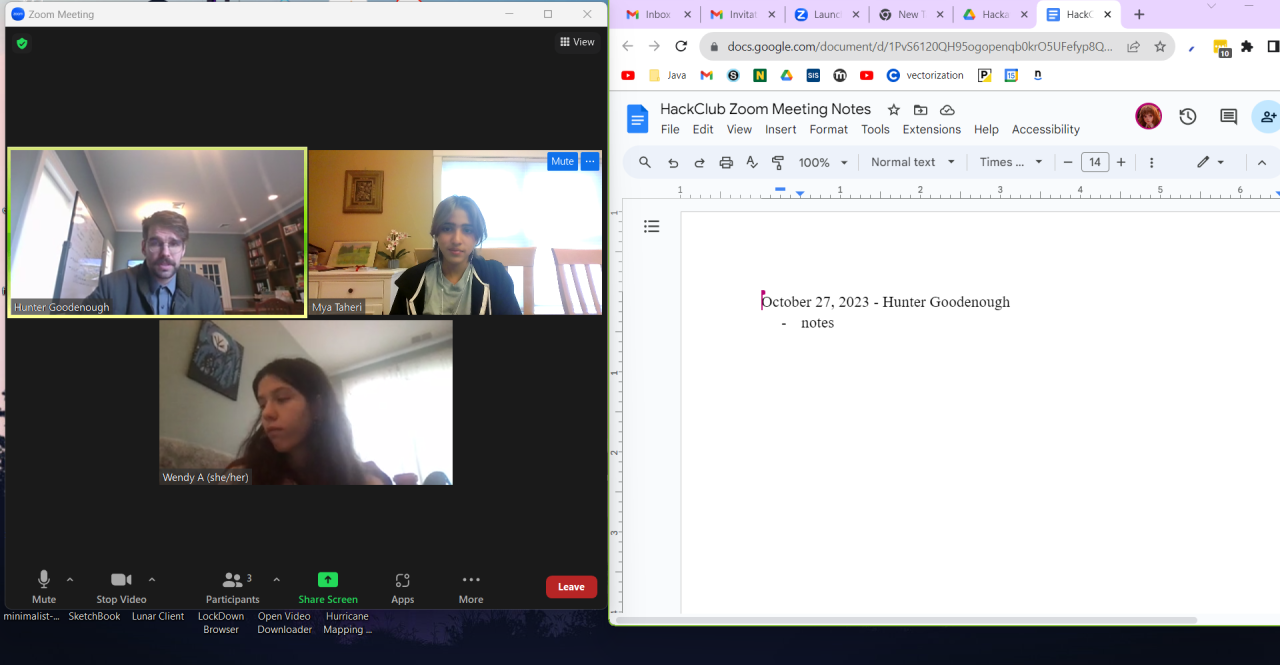The width and height of the screenshot is (1280, 665).
Task: Open the comments history icon
Action: click(1229, 117)
